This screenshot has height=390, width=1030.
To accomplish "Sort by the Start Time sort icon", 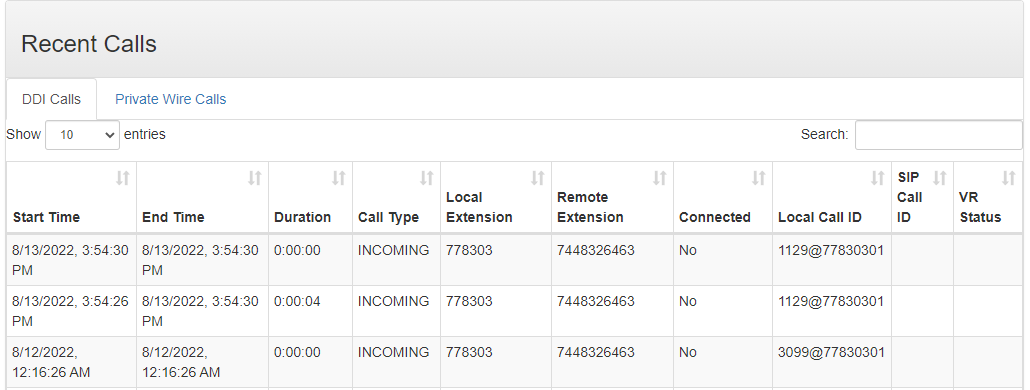I will pyautogui.click(x=123, y=178).
